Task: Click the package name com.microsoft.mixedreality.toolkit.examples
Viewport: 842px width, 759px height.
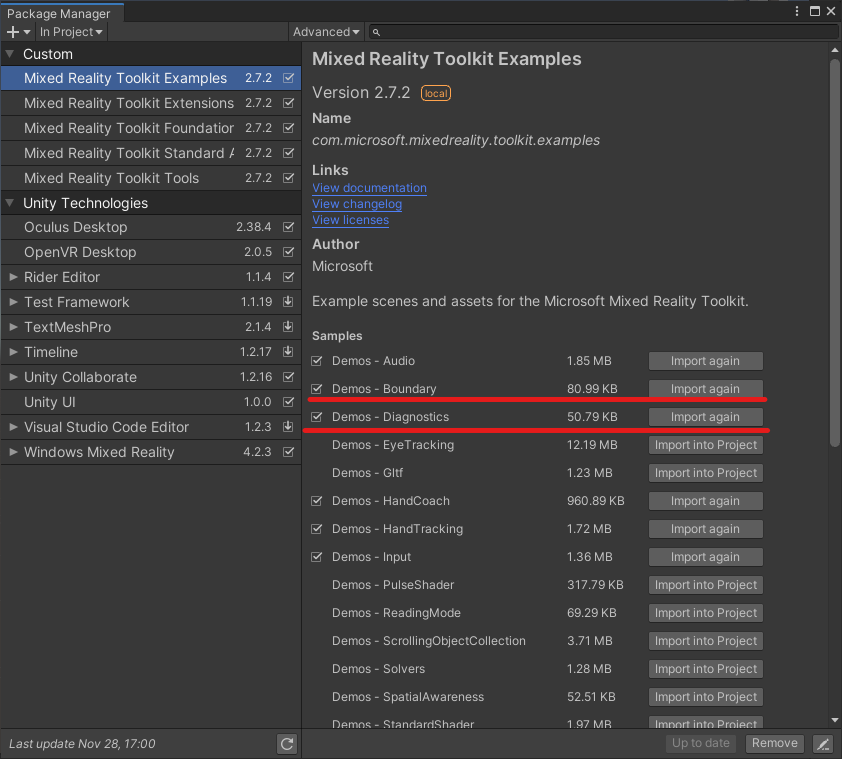Action: click(x=456, y=140)
